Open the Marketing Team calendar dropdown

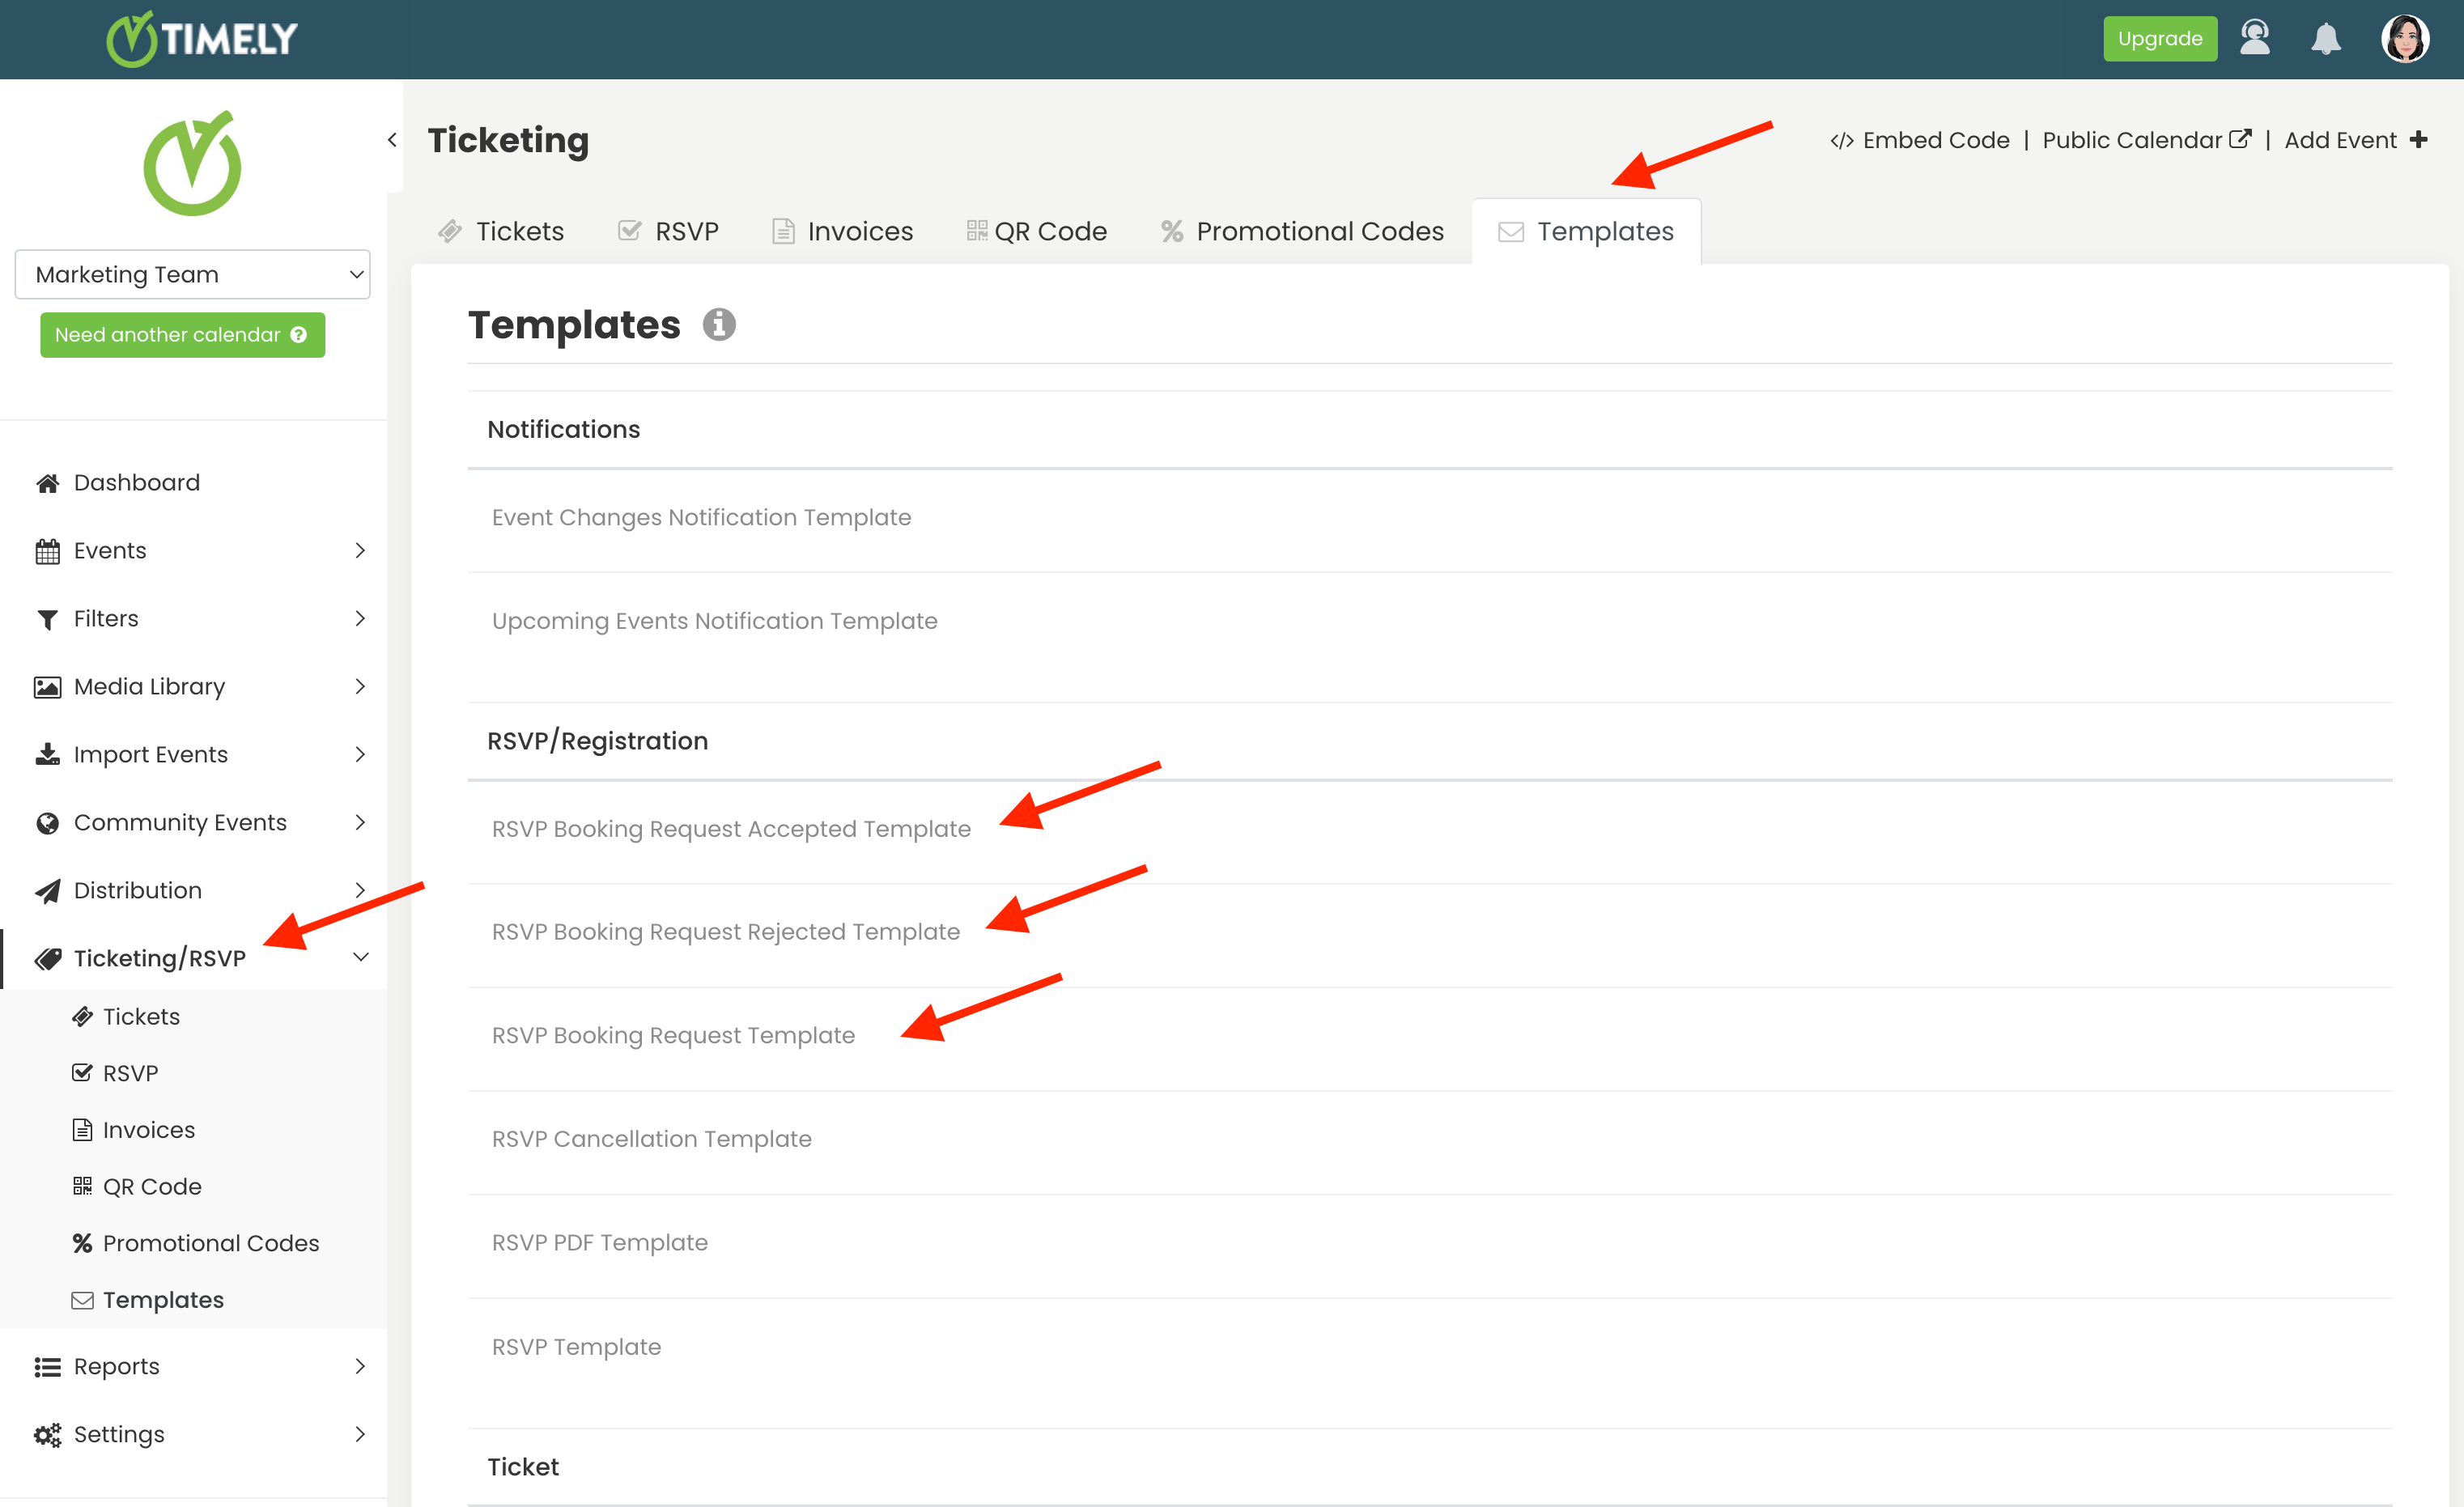pyautogui.click(x=193, y=274)
